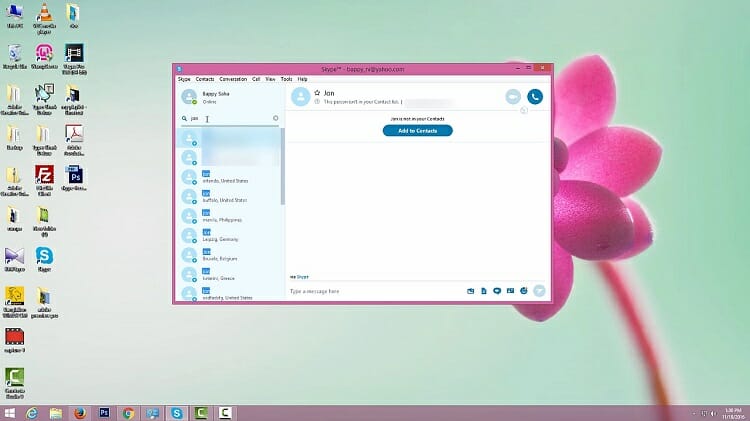Click the send message arrow button
The height and width of the screenshot is (421, 750).
539,290
